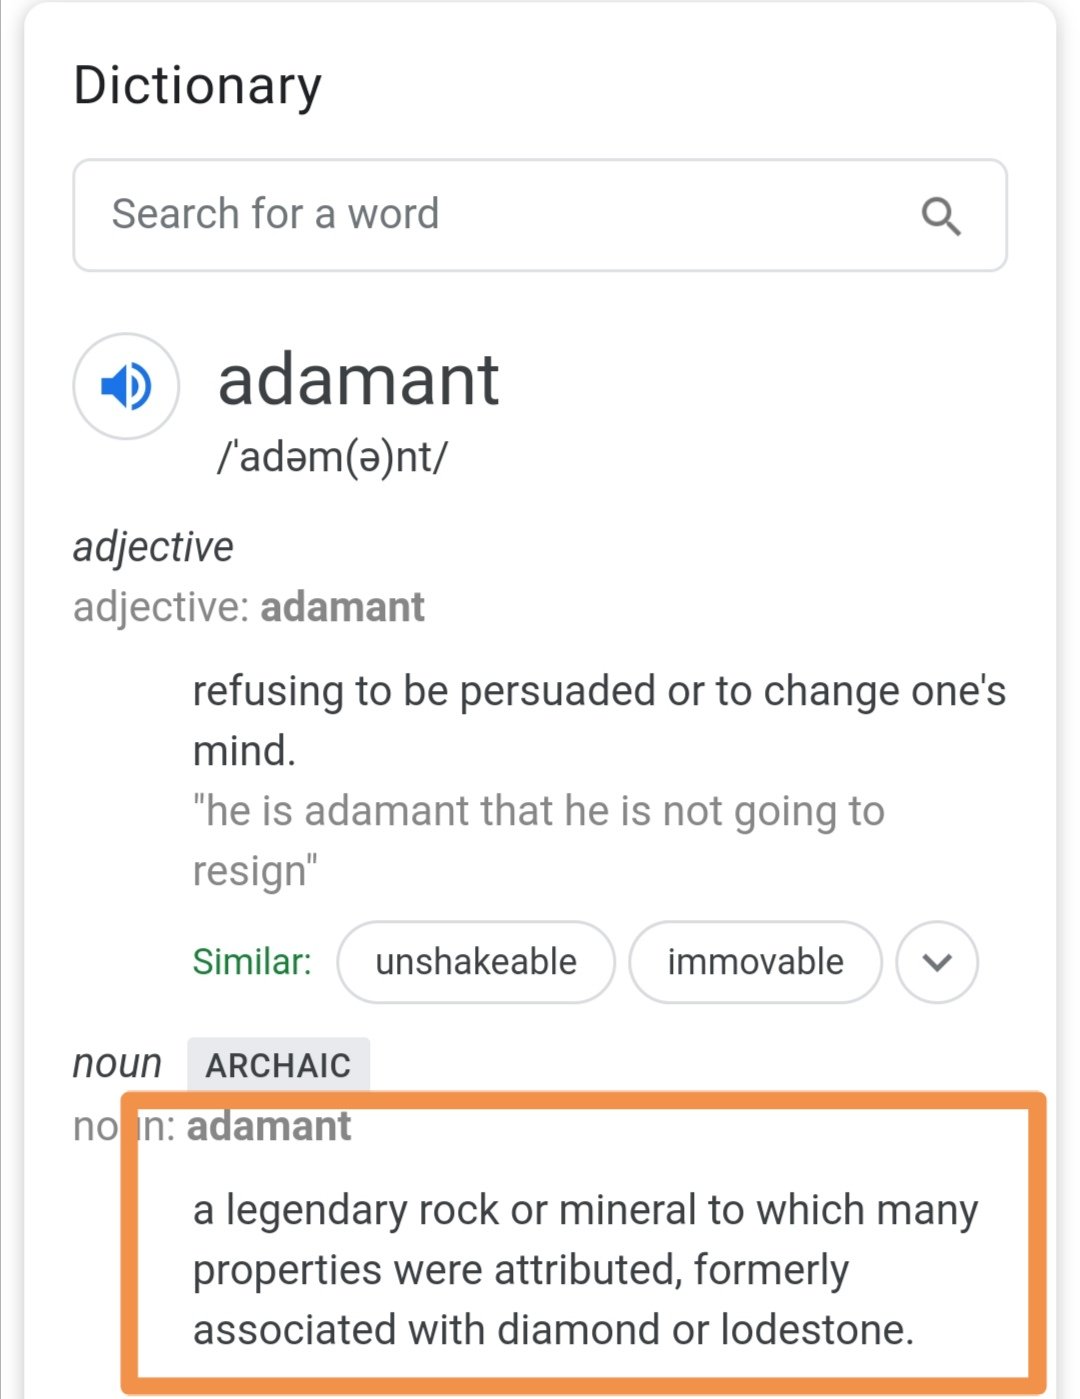Screen dimensions: 1080x1399
Task: Click the italic "noun" part-of-speech label
Action: pyautogui.click(x=117, y=1063)
